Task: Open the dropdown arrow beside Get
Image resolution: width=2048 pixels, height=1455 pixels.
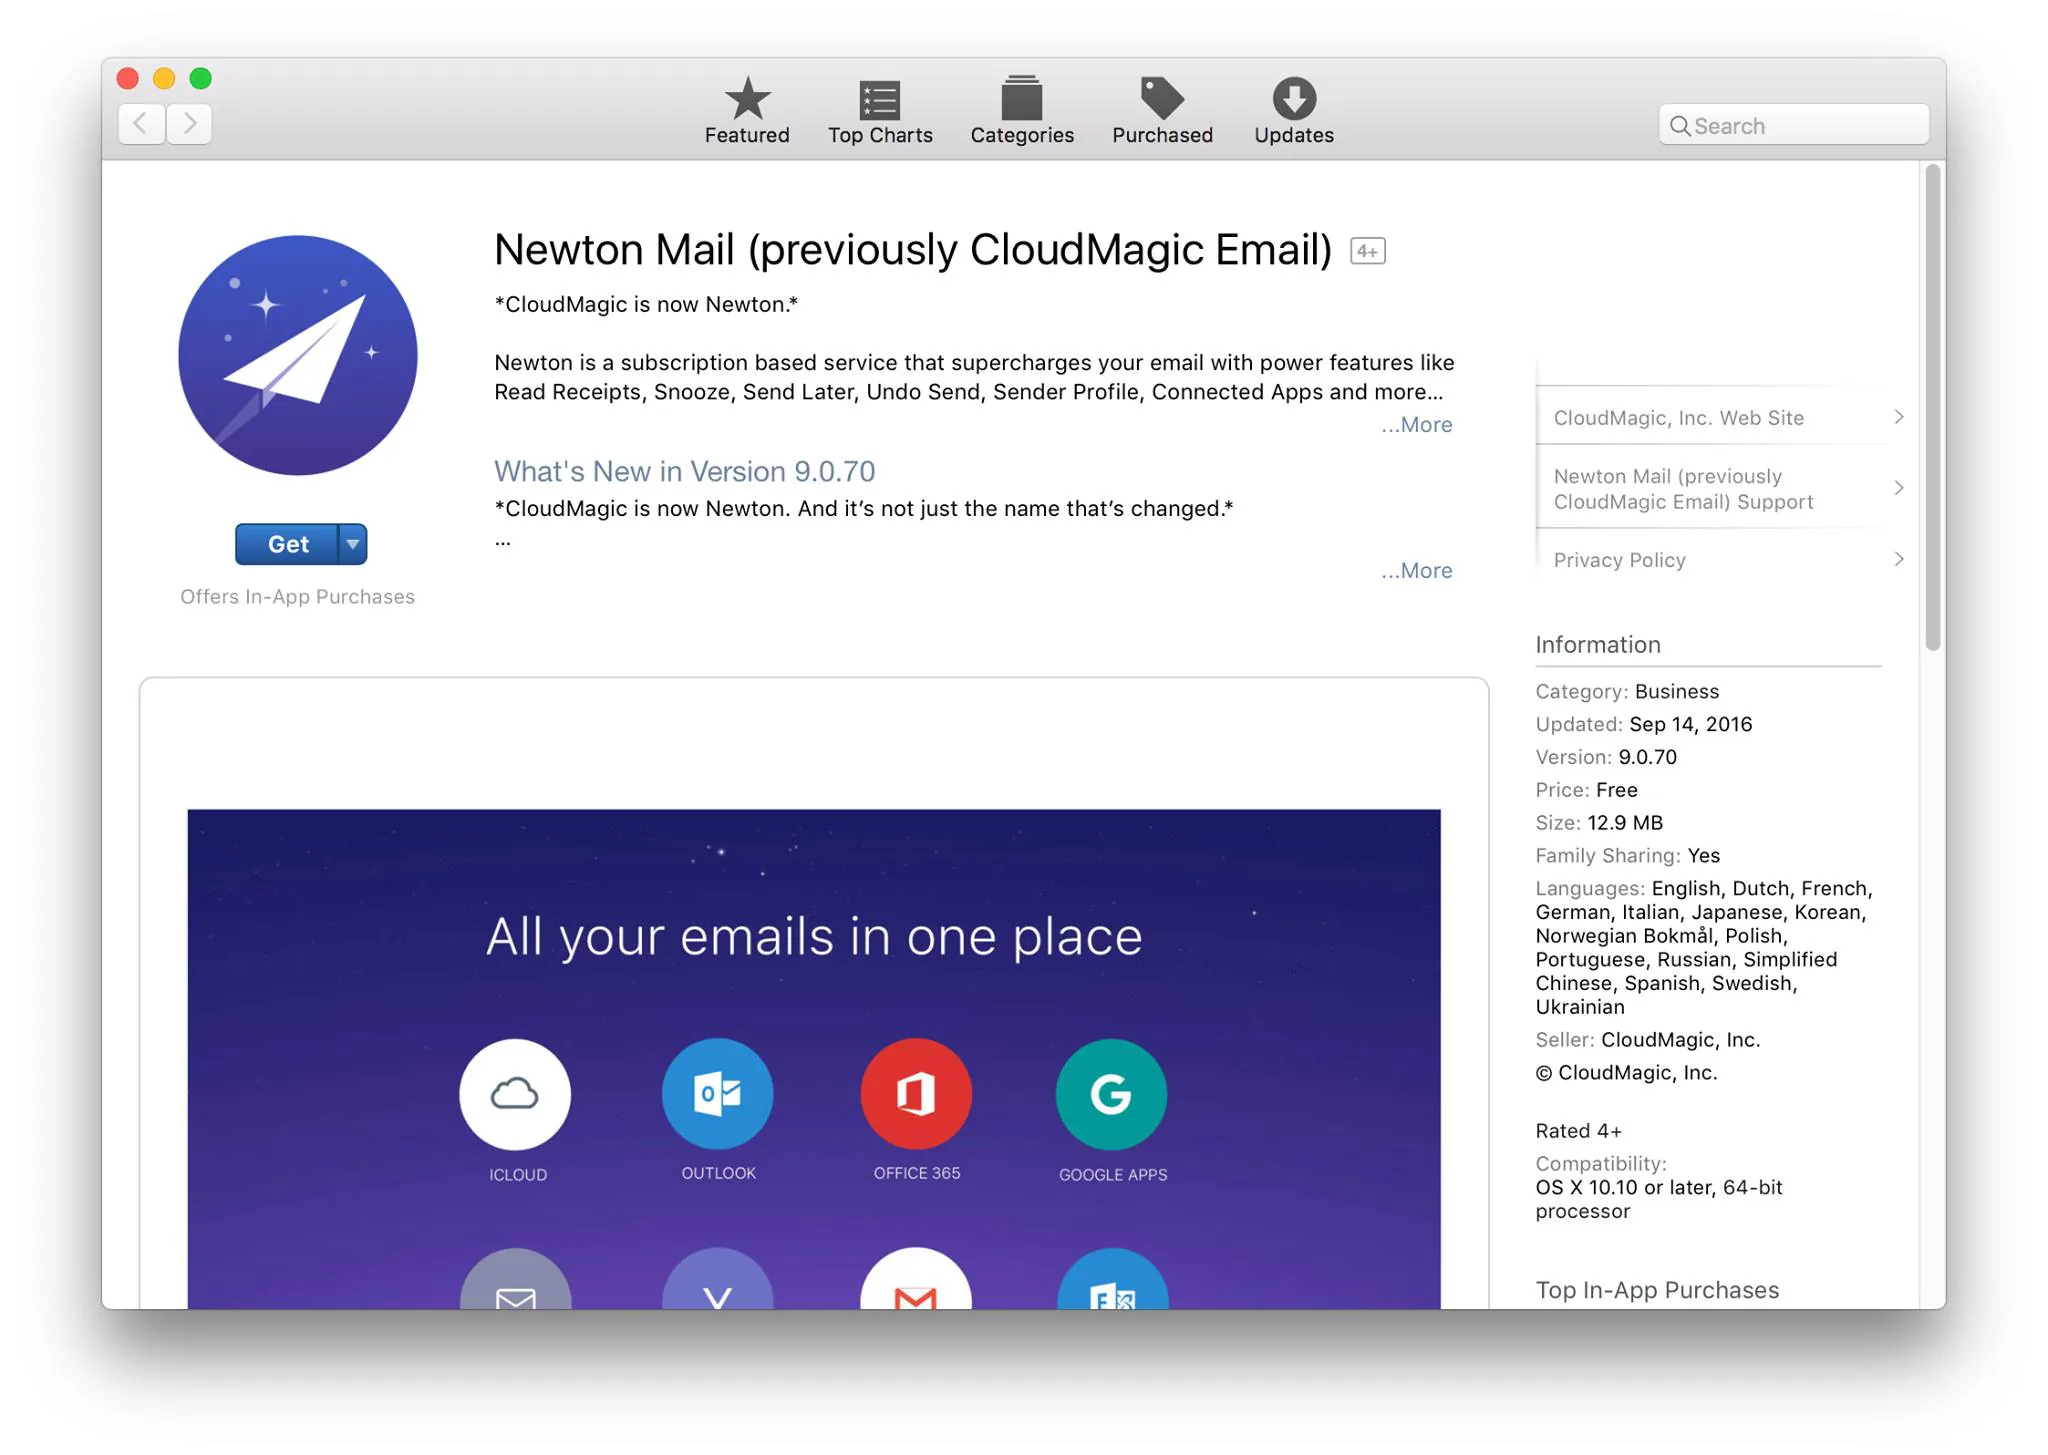Action: (353, 544)
